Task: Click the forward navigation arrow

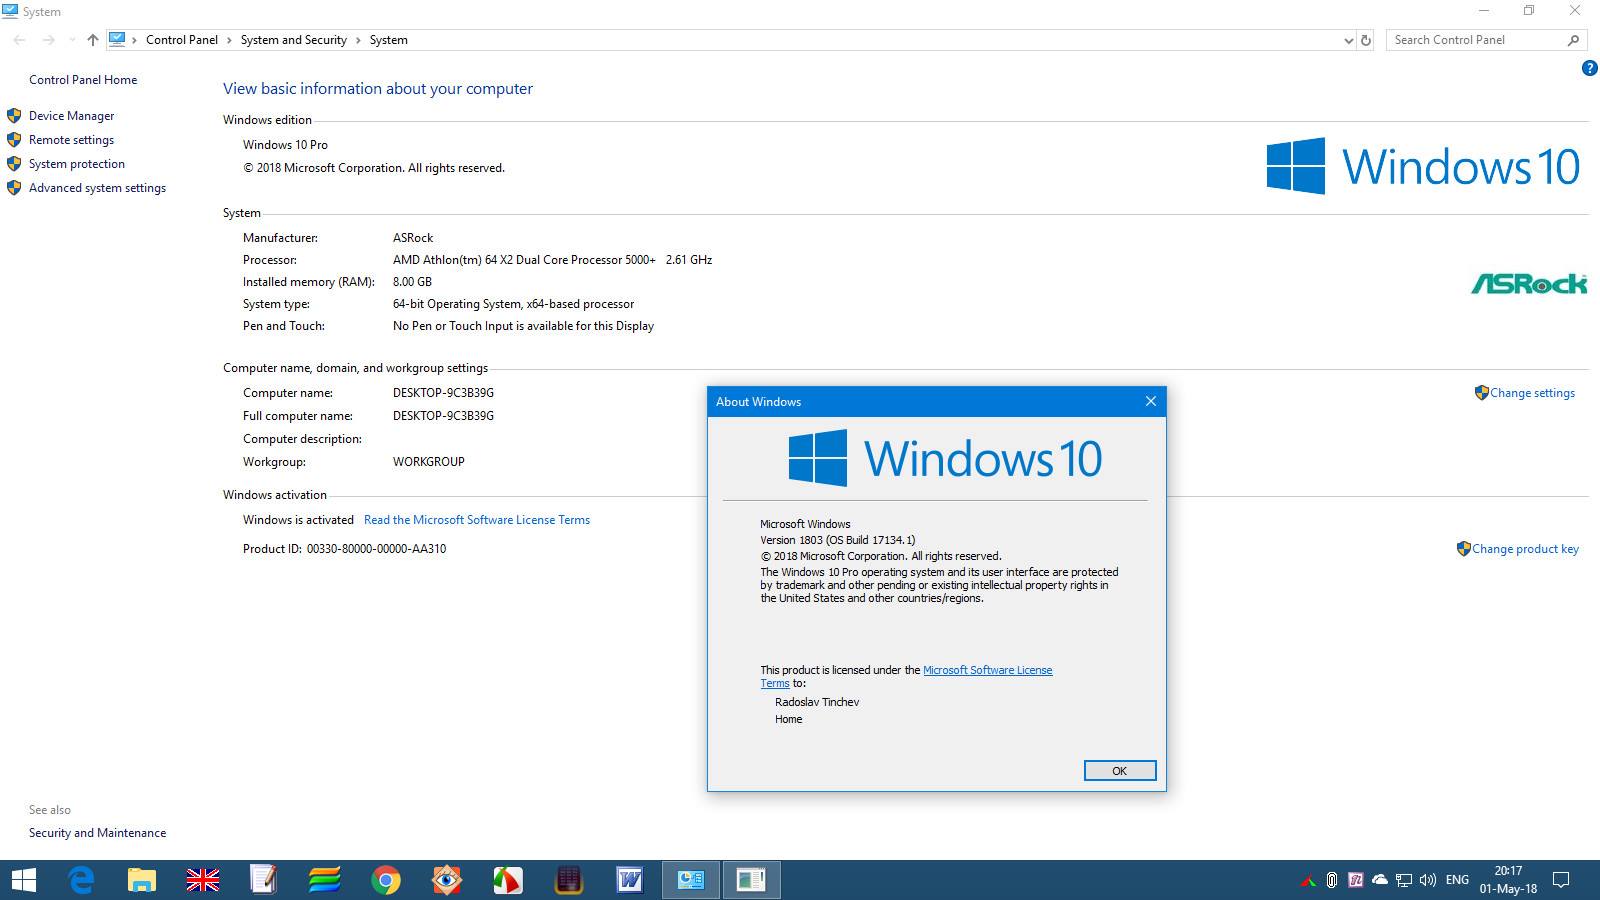Action: pos(48,40)
